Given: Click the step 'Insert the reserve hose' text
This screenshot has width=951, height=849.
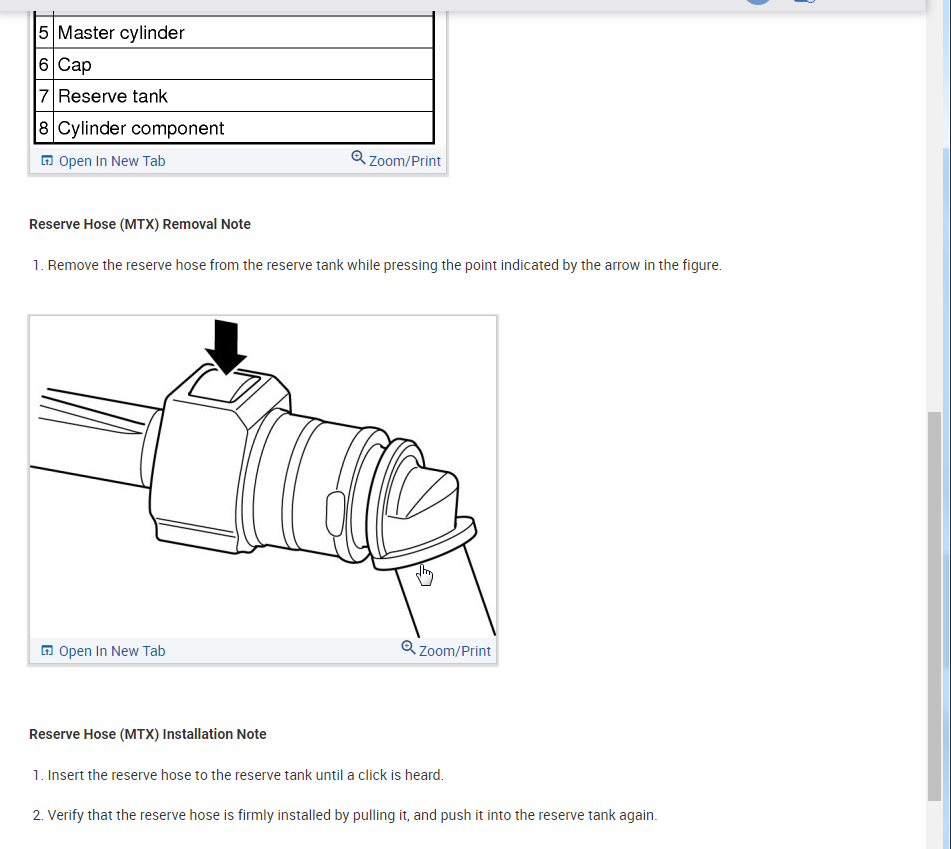Looking at the screenshot, I should (246, 776).
